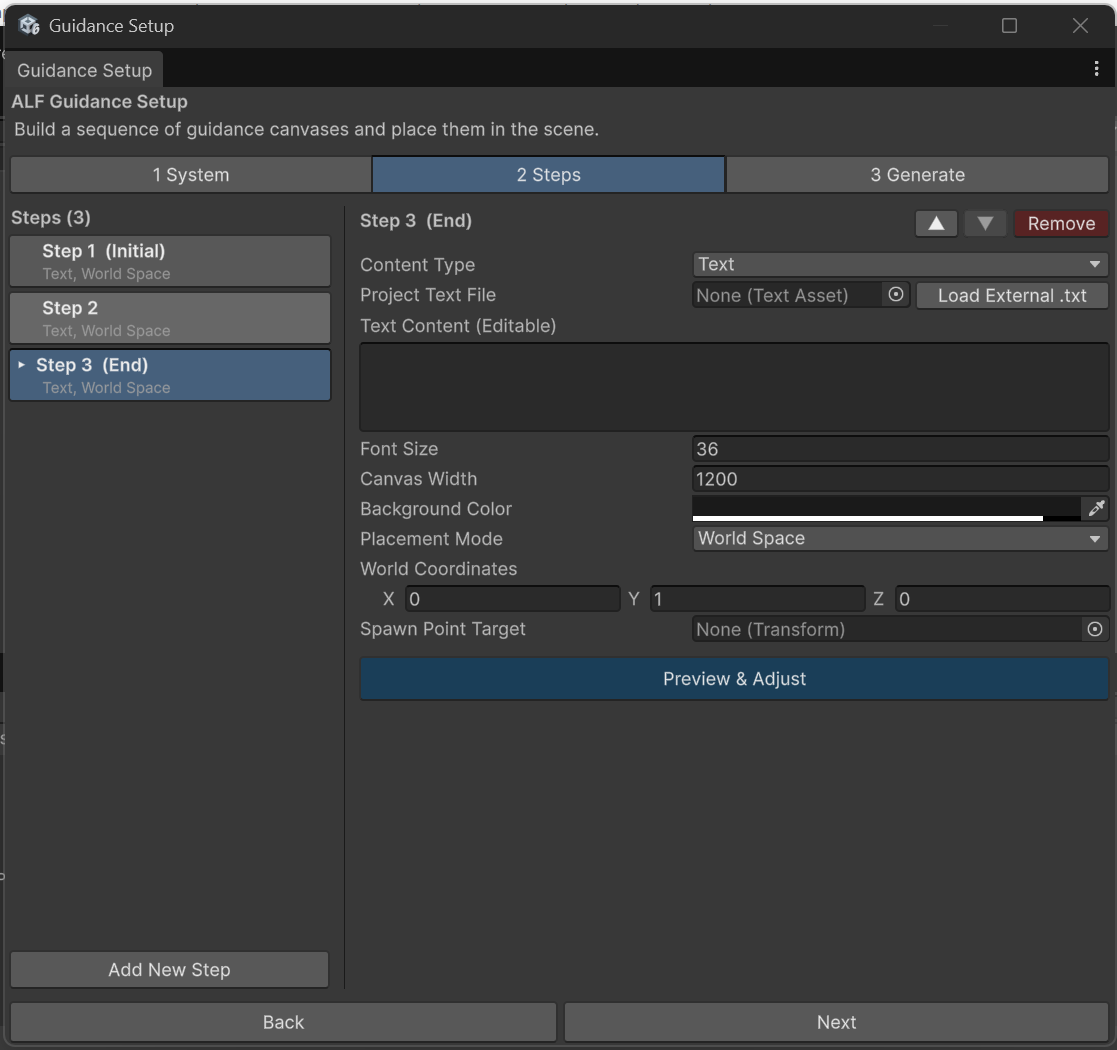This screenshot has width=1117, height=1050.
Task: Click the World Coordinates label
Action: pyautogui.click(x=438, y=568)
